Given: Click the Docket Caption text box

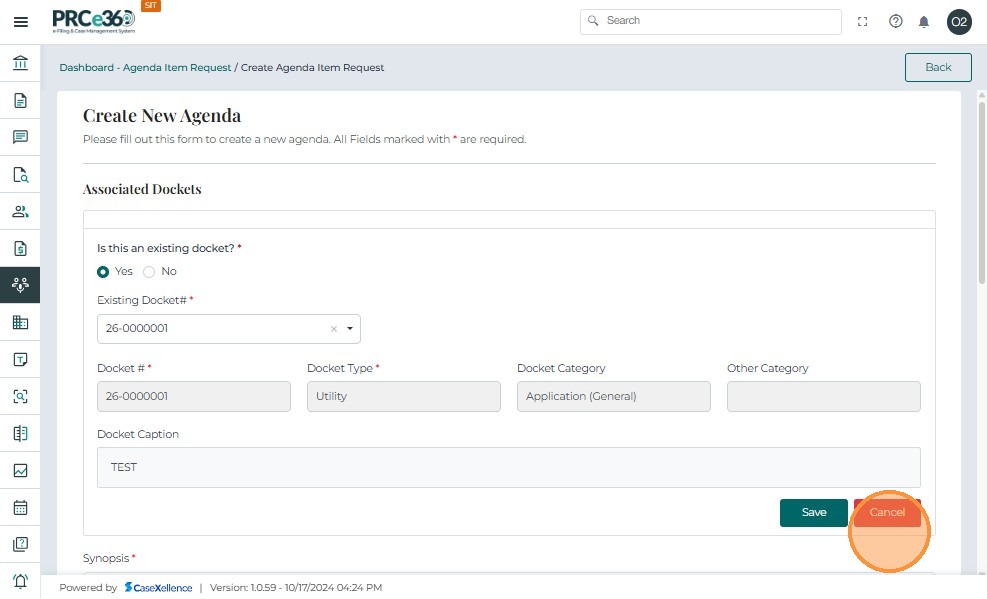Looking at the screenshot, I should tap(508, 467).
